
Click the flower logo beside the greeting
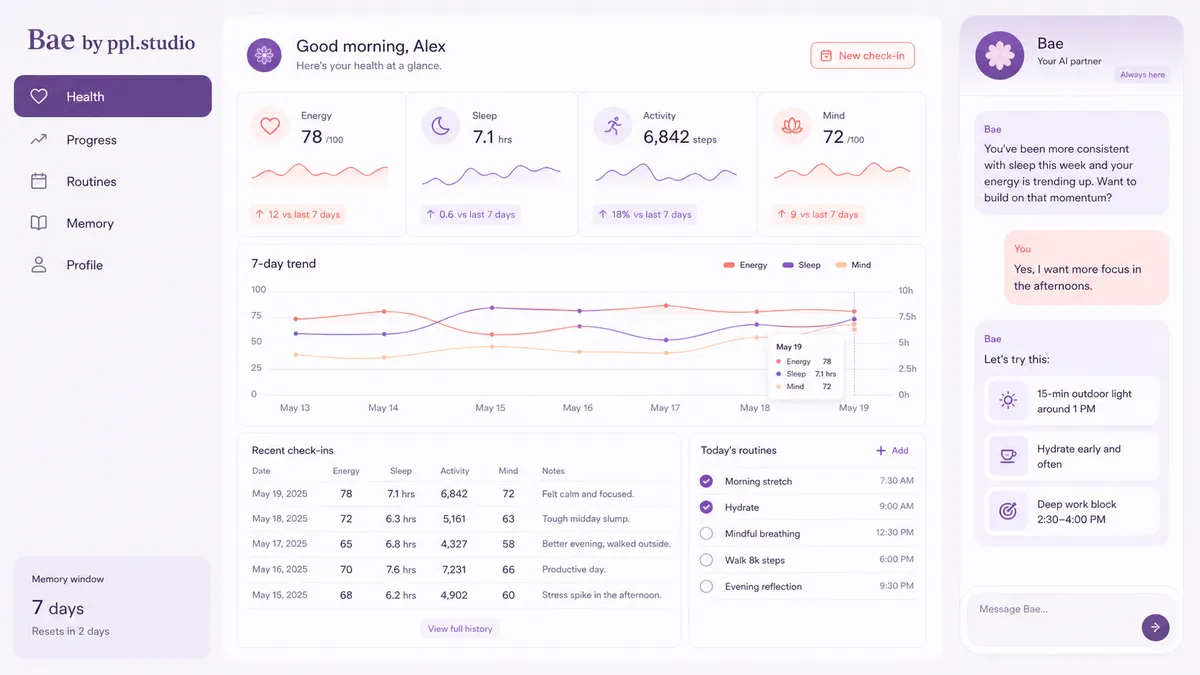point(264,54)
